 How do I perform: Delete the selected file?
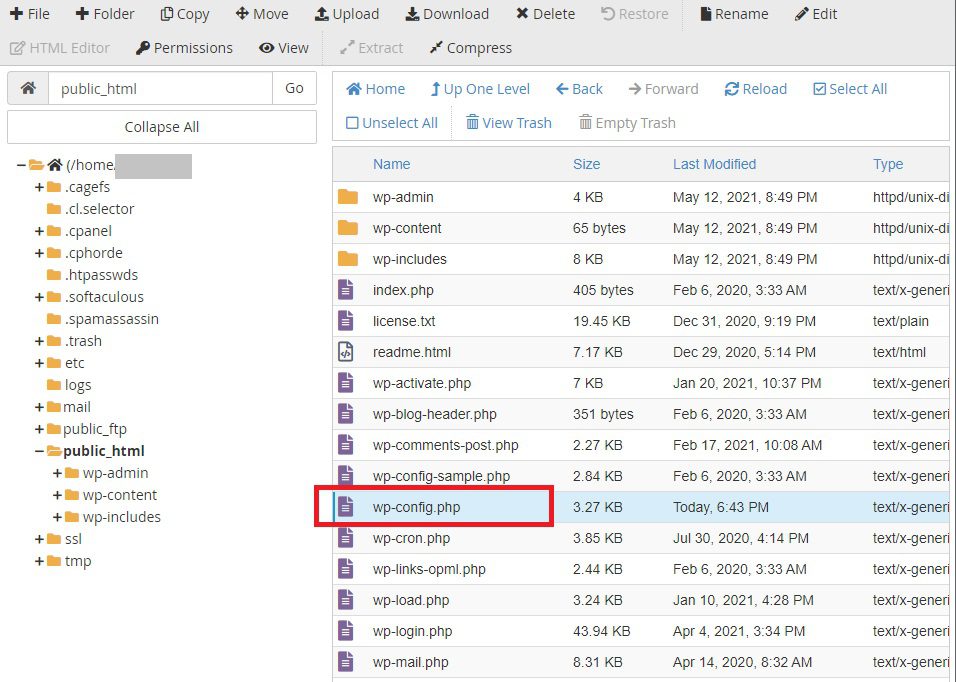(545, 14)
